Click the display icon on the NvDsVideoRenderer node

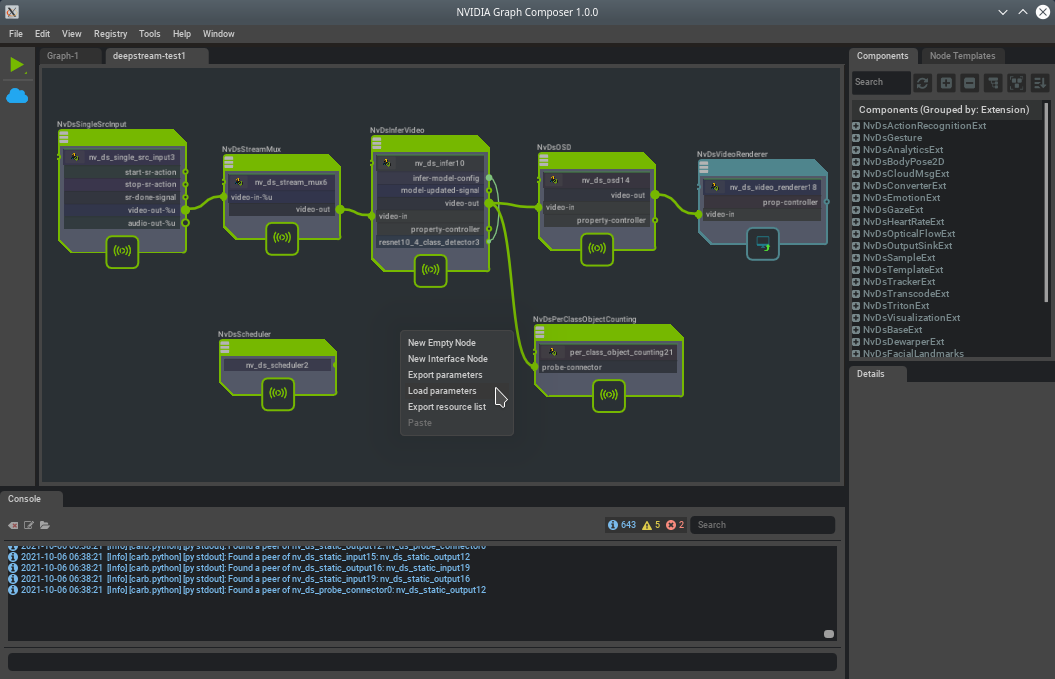[763, 243]
